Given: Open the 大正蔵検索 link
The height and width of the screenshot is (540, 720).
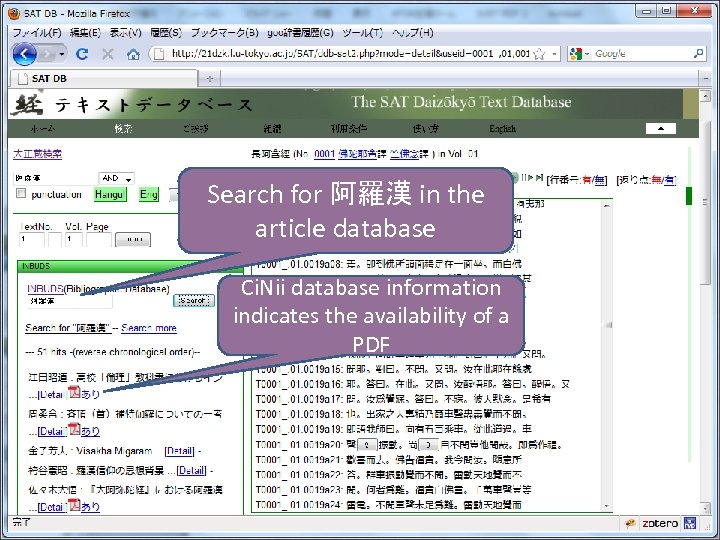Looking at the screenshot, I should pyautogui.click(x=37, y=153).
